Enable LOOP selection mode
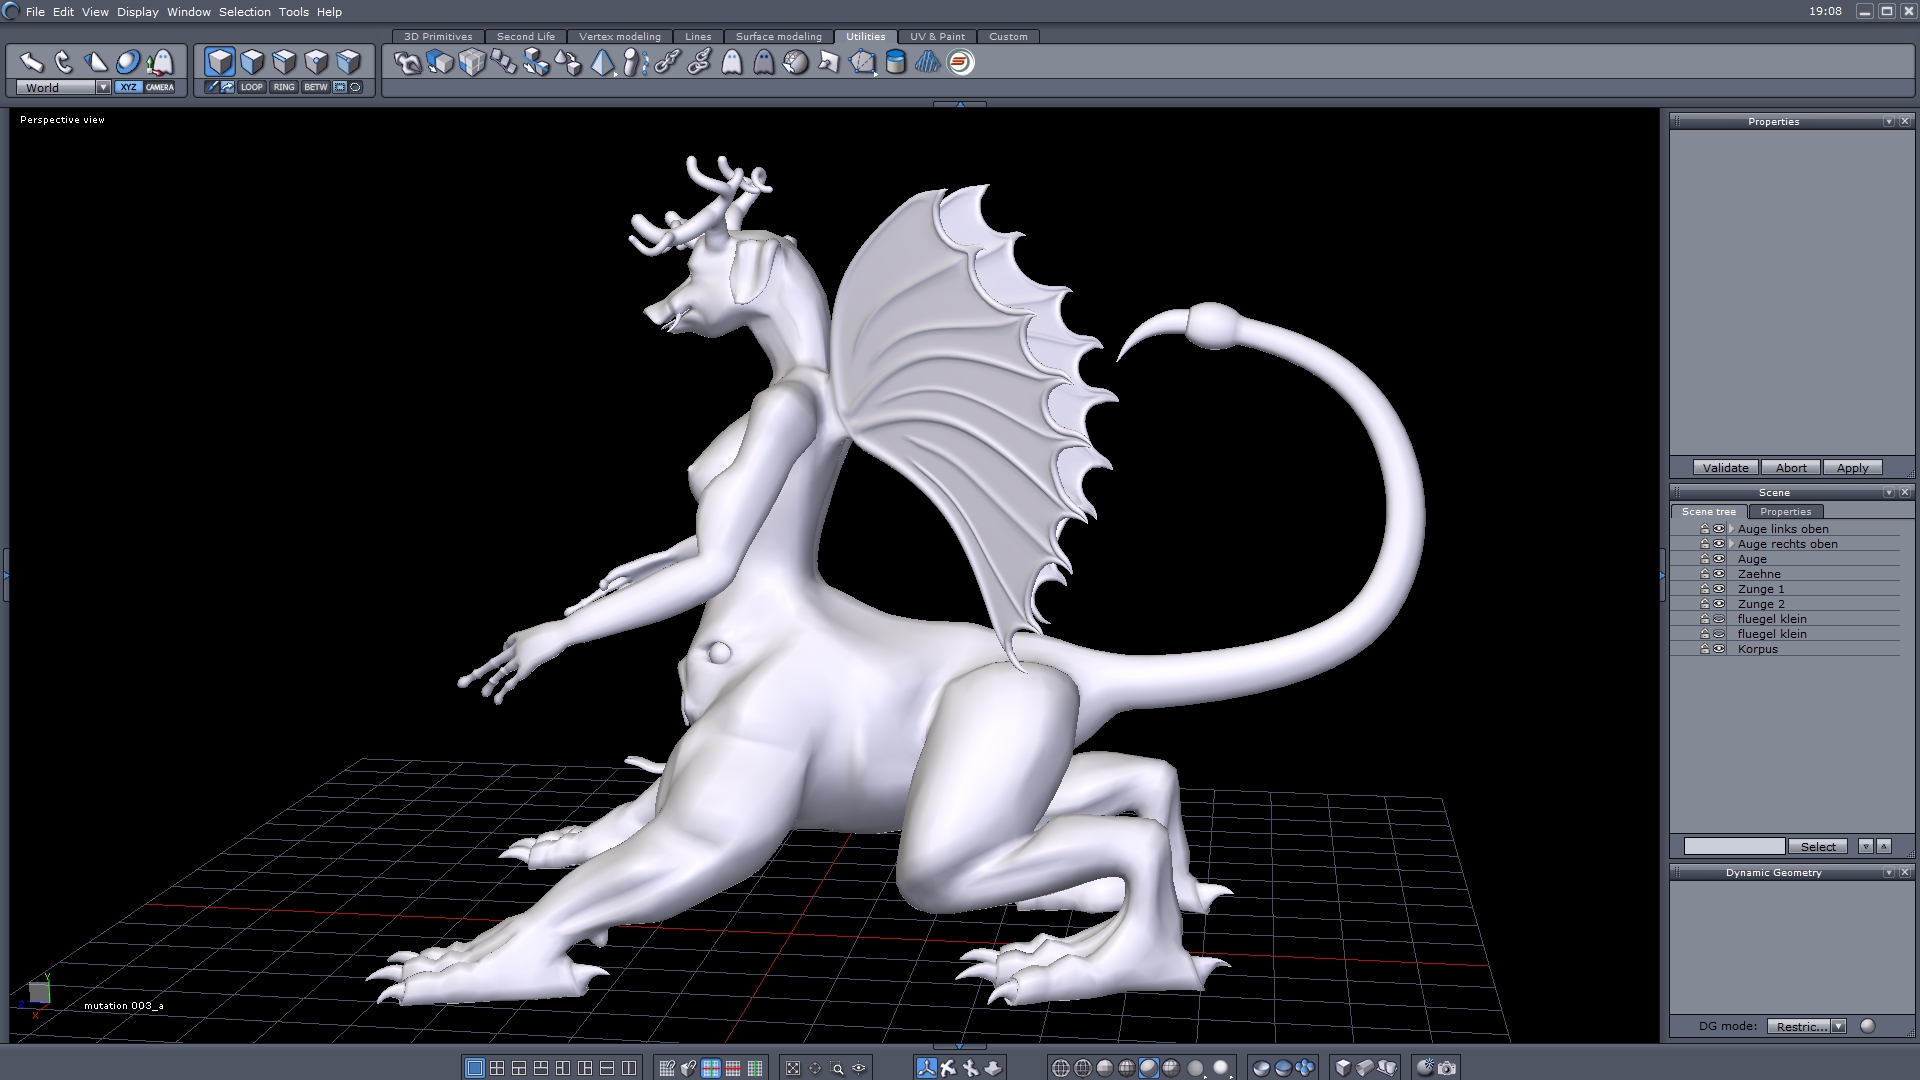This screenshot has height=1080, width=1920. pyautogui.click(x=251, y=87)
